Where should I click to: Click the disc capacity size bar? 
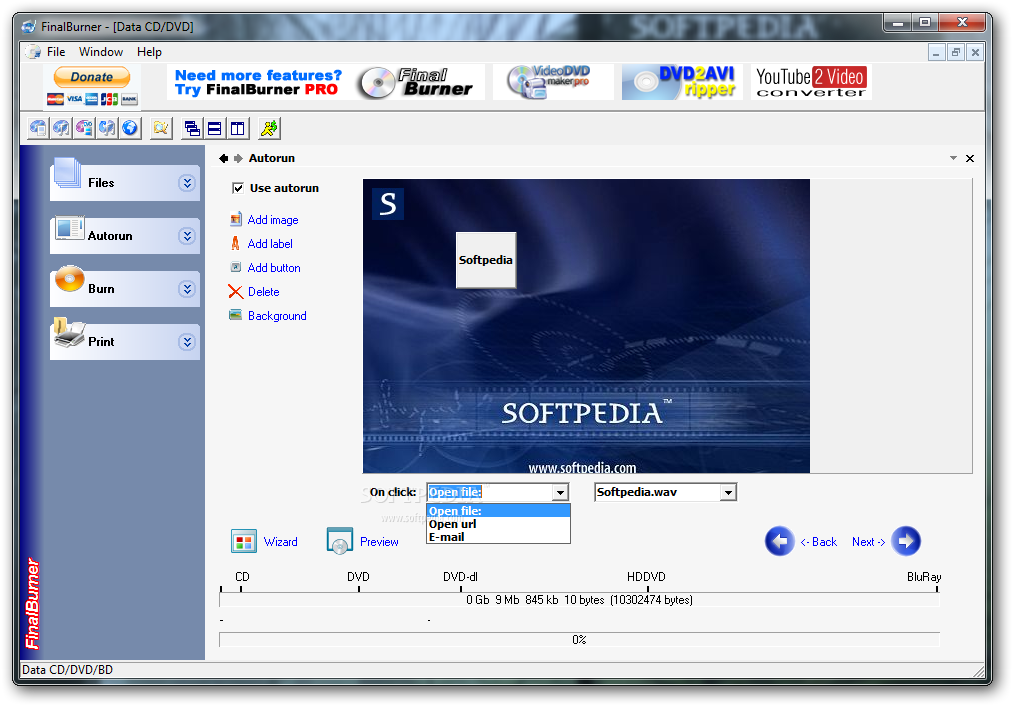pyautogui.click(x=579, y=600)
